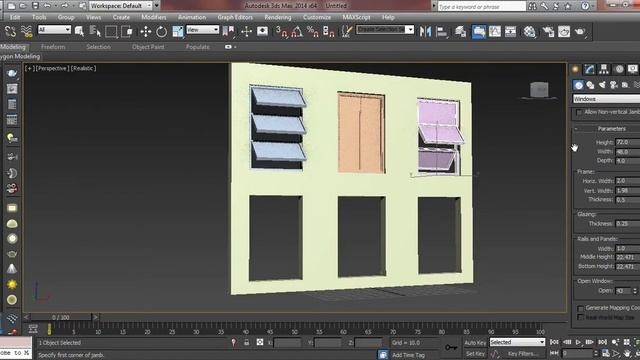
Task: Toggle the 3D Snaps tool
Action: pos(281,31)
